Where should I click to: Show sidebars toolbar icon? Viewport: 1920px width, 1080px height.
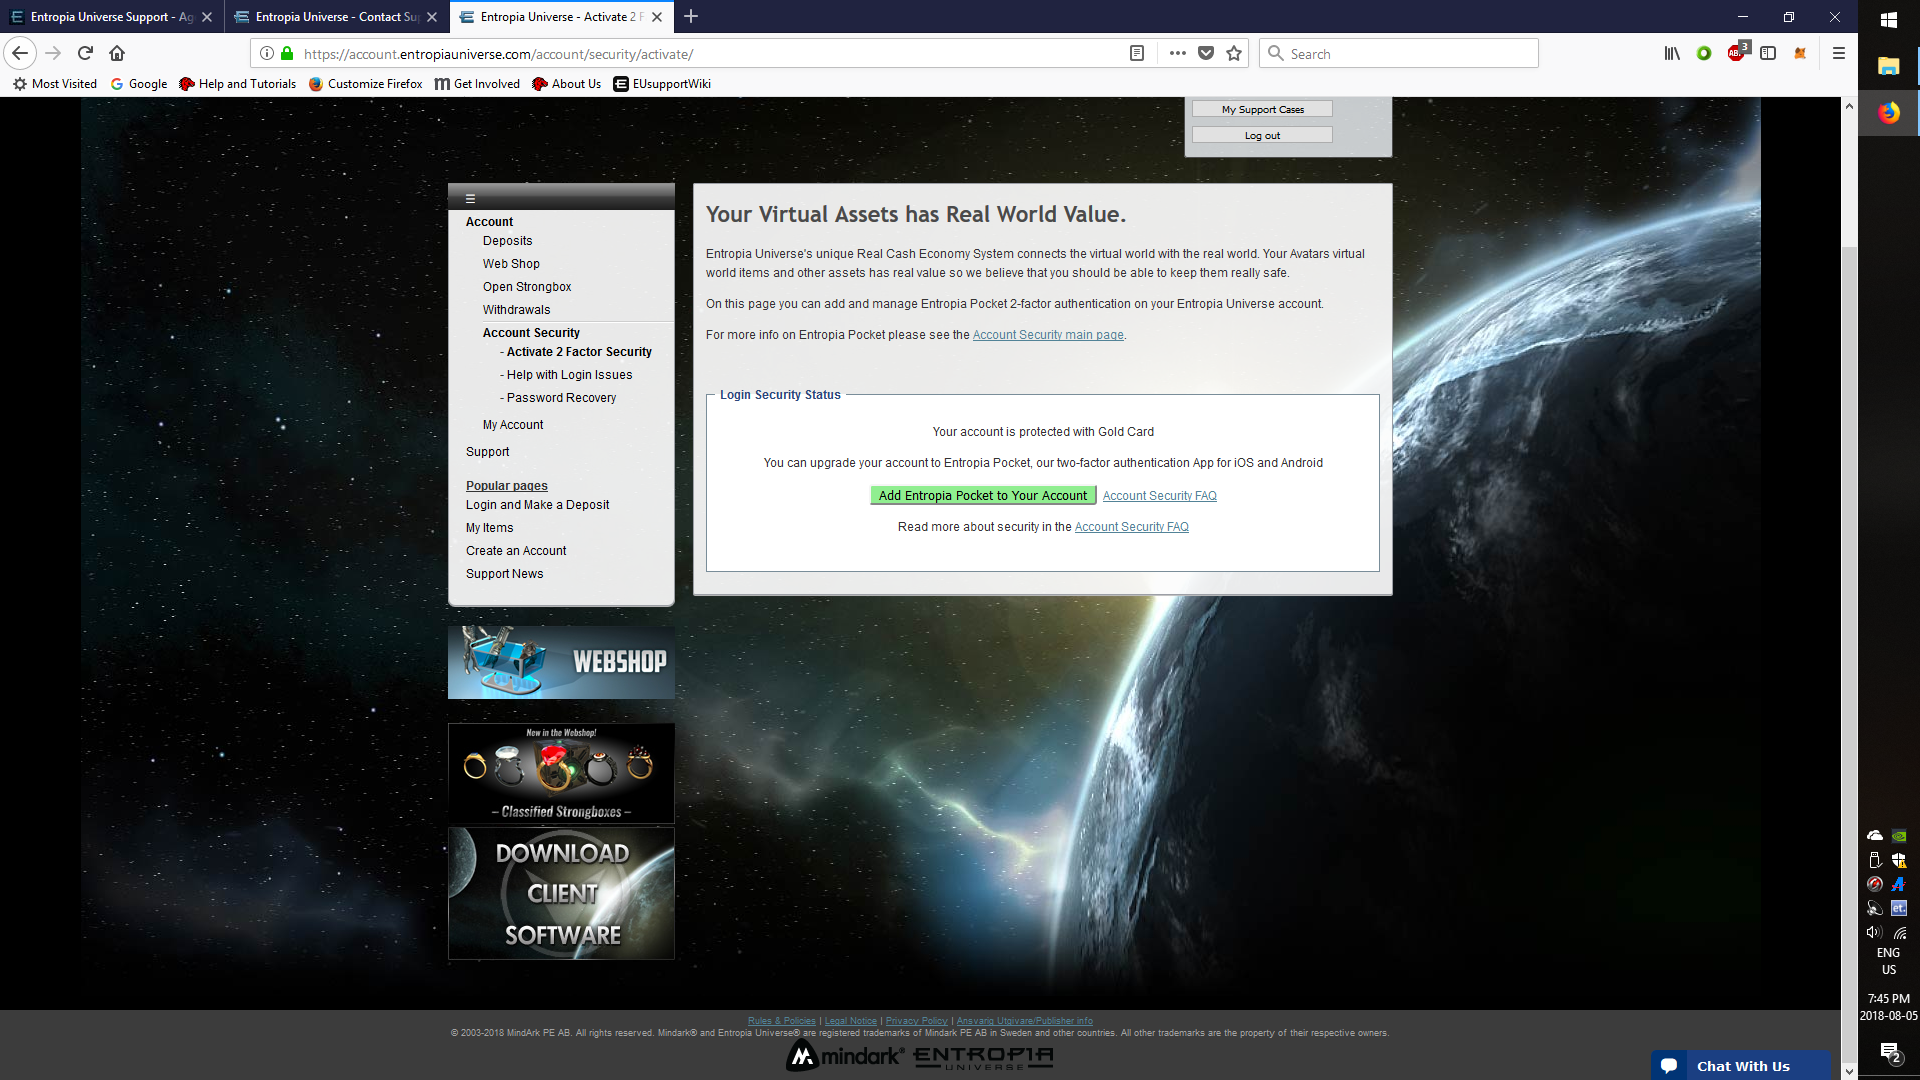[x=1768, y=53]
